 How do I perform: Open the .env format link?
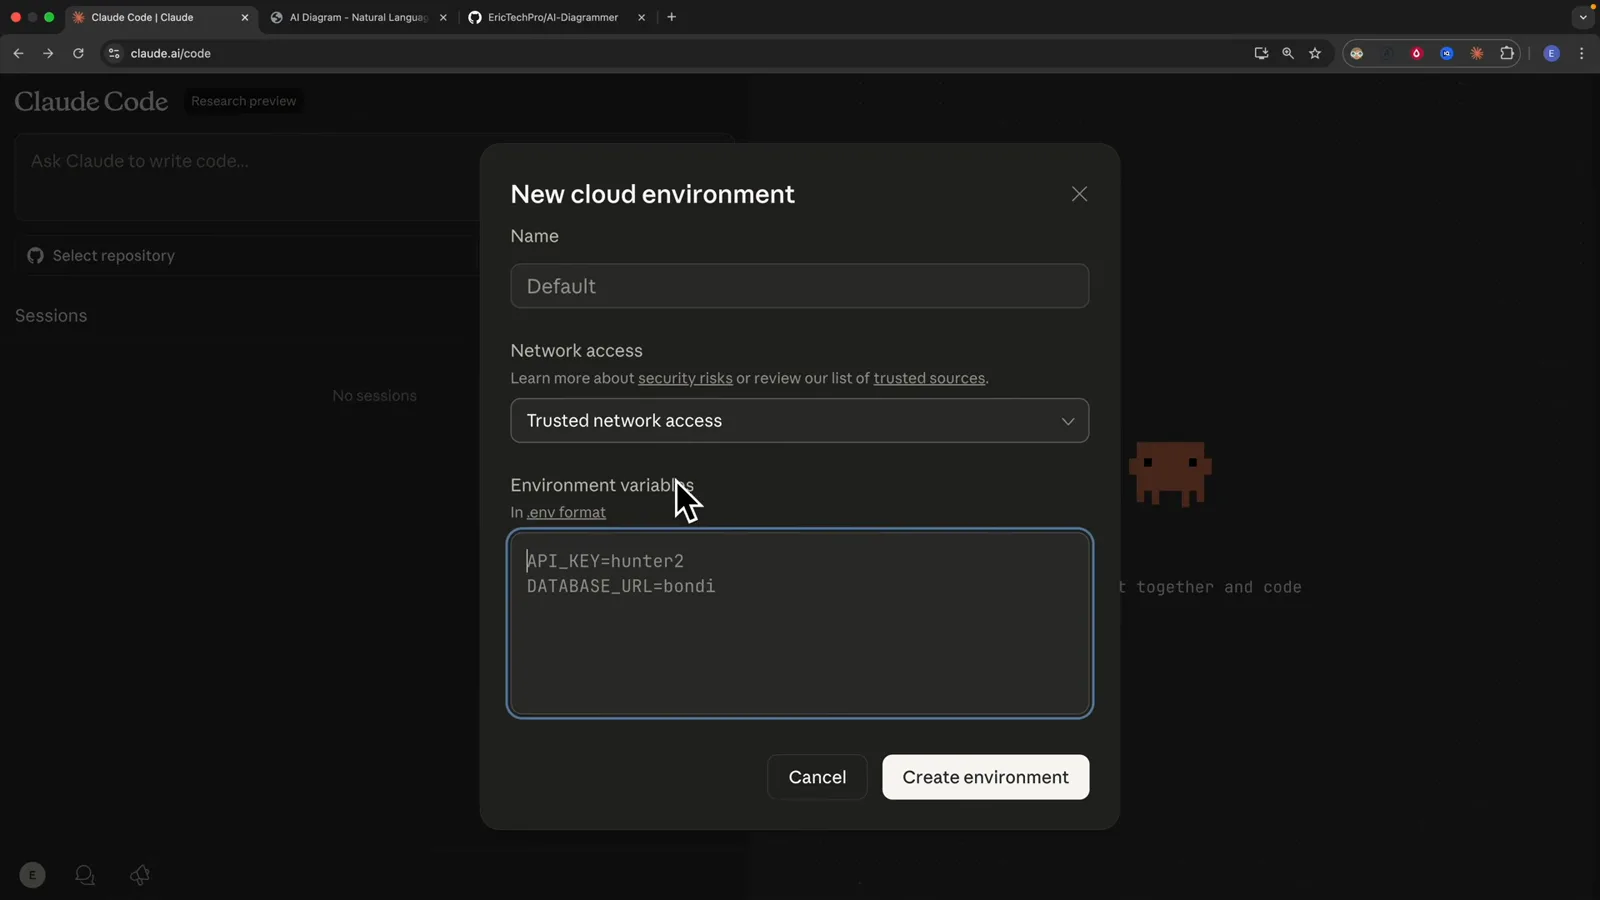(x=567, y=512)
